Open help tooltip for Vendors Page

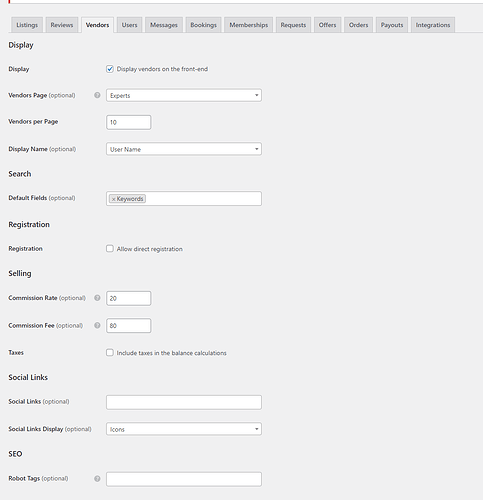pos(97,95)
